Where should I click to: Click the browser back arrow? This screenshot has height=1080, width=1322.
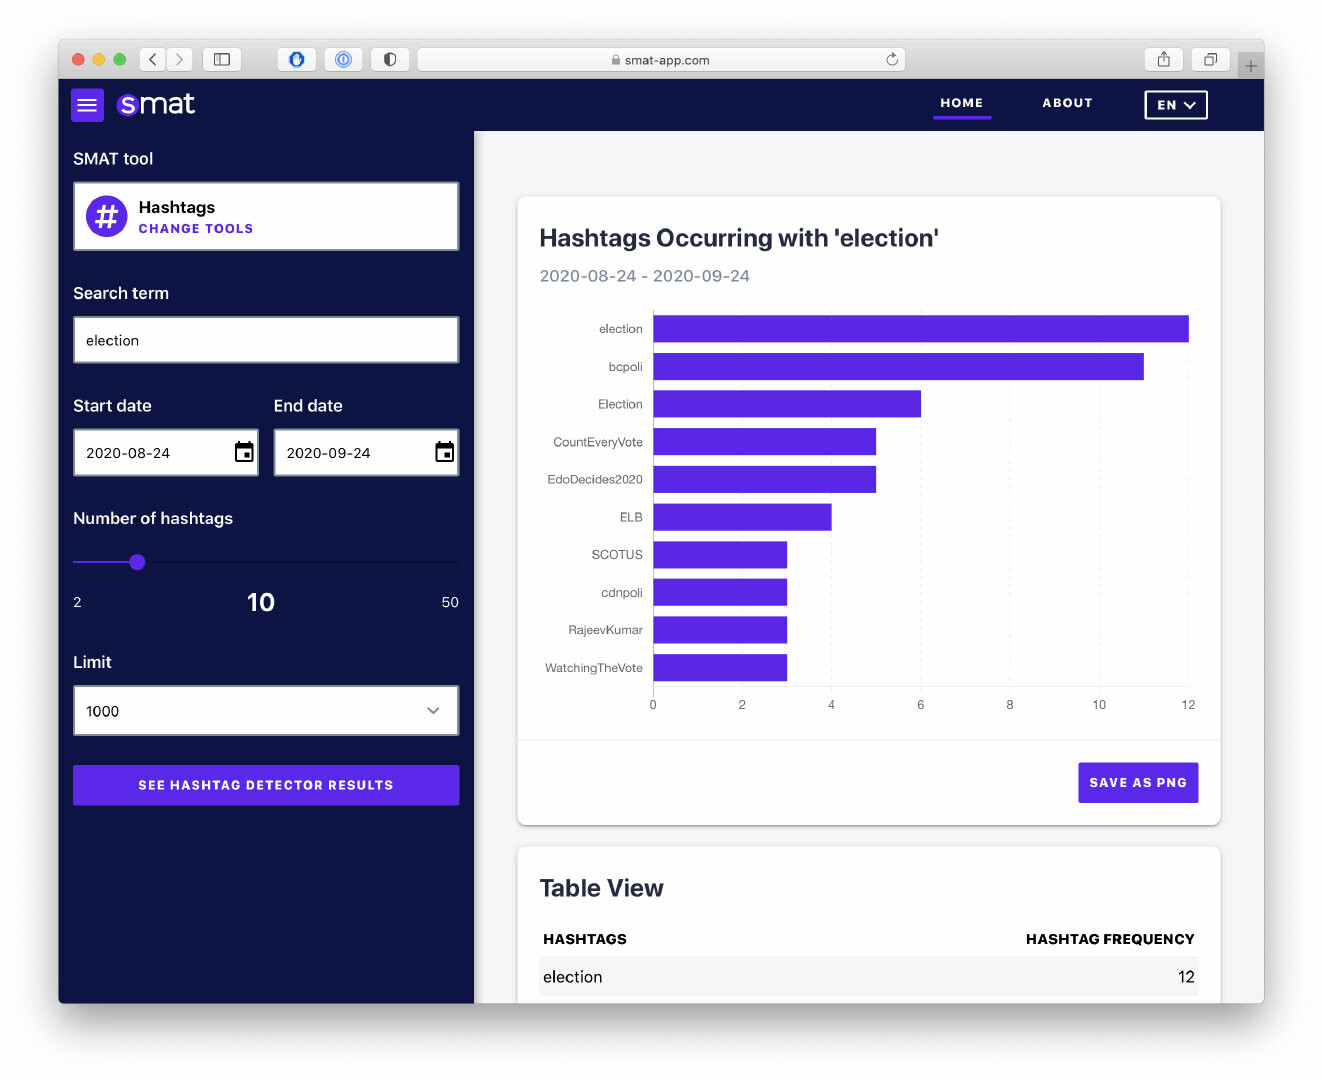click(153, 60)
